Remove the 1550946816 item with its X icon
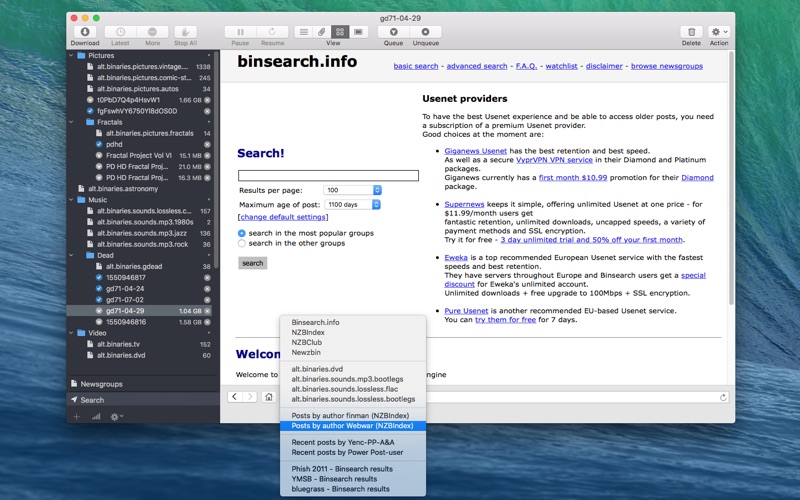 tap(207, 322)
